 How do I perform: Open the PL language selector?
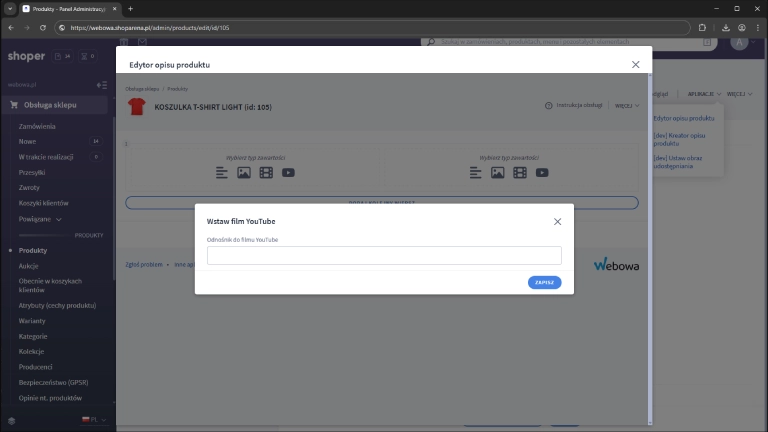(95, 421)
